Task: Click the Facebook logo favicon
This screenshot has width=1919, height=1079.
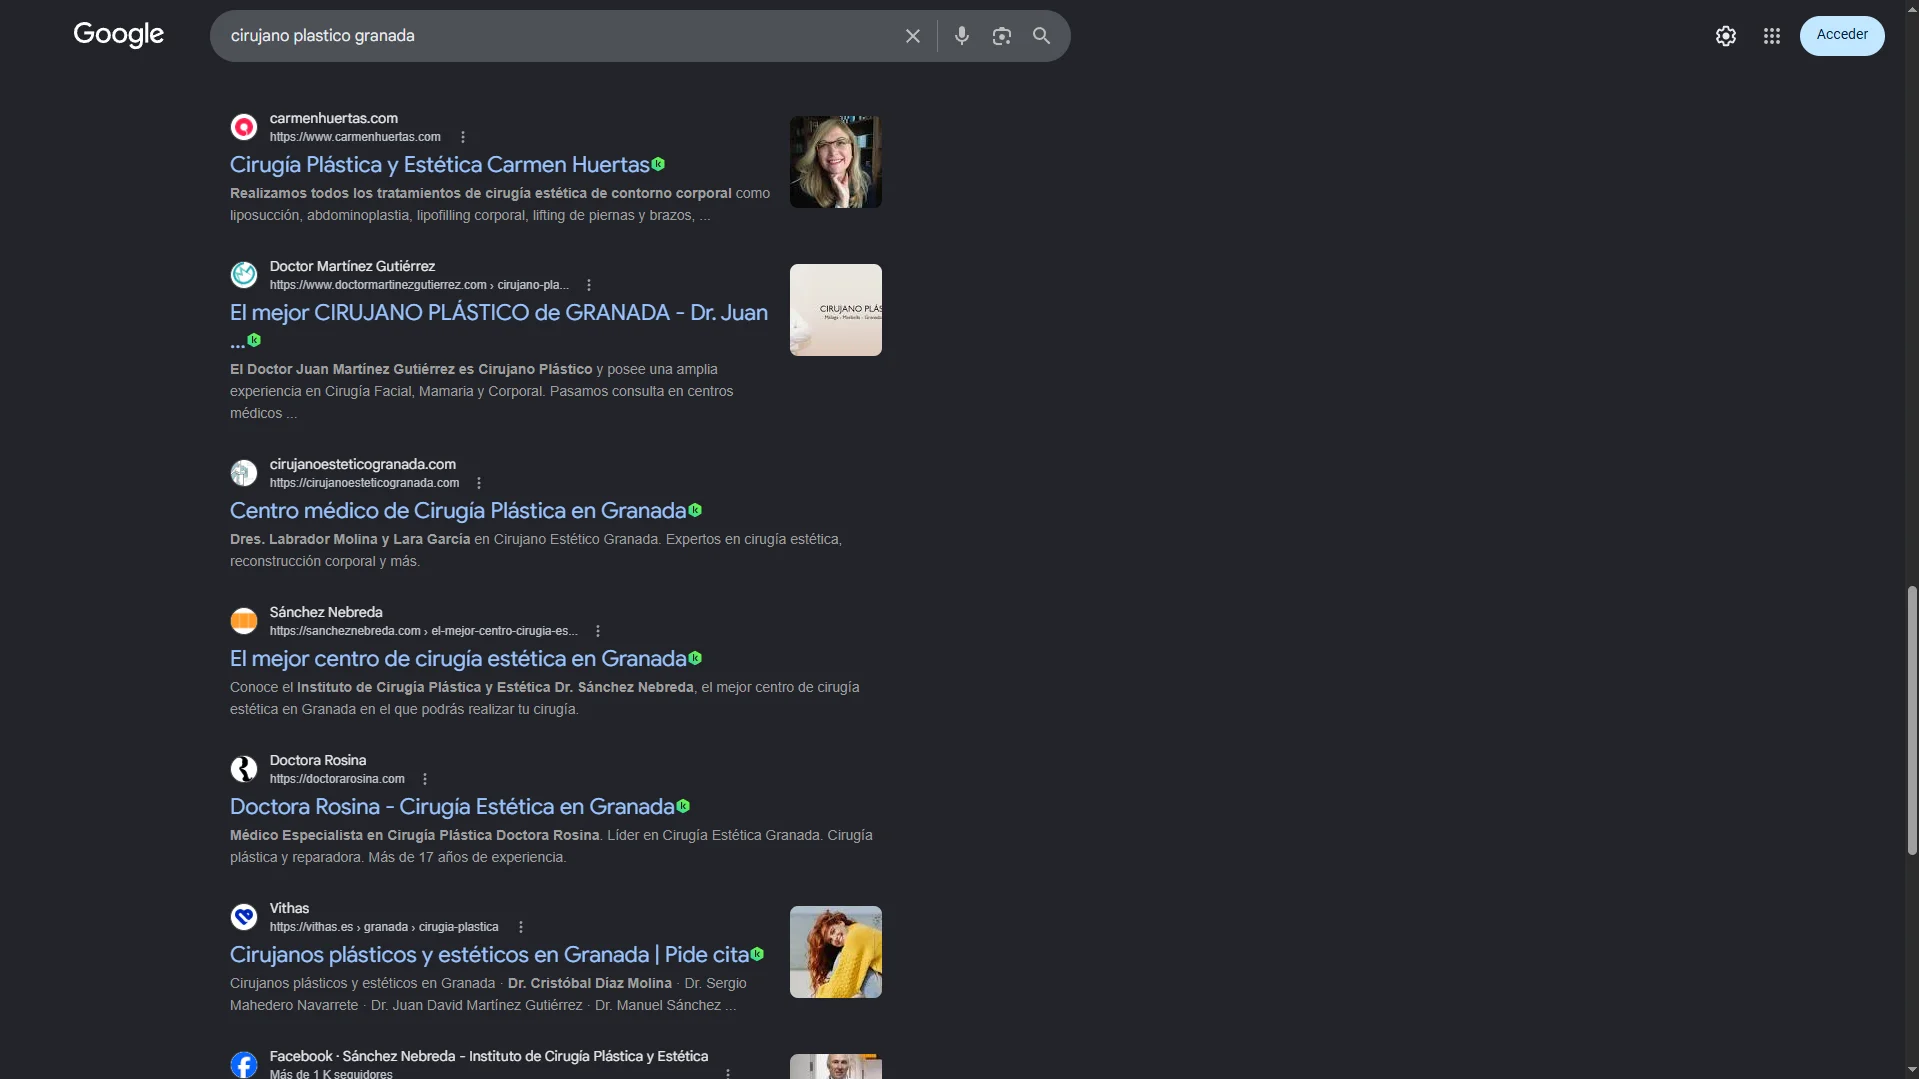Action: coord(244,1064)
